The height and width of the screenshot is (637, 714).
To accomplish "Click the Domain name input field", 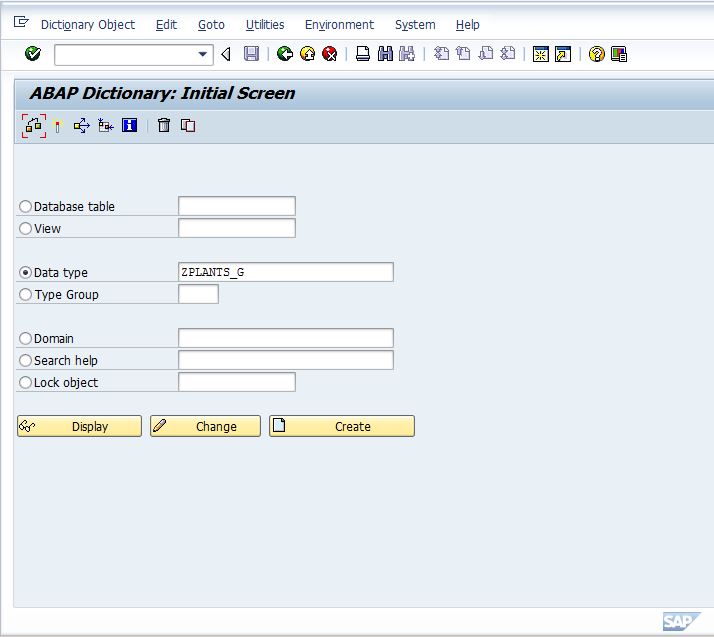I will [x=286, y=338].
